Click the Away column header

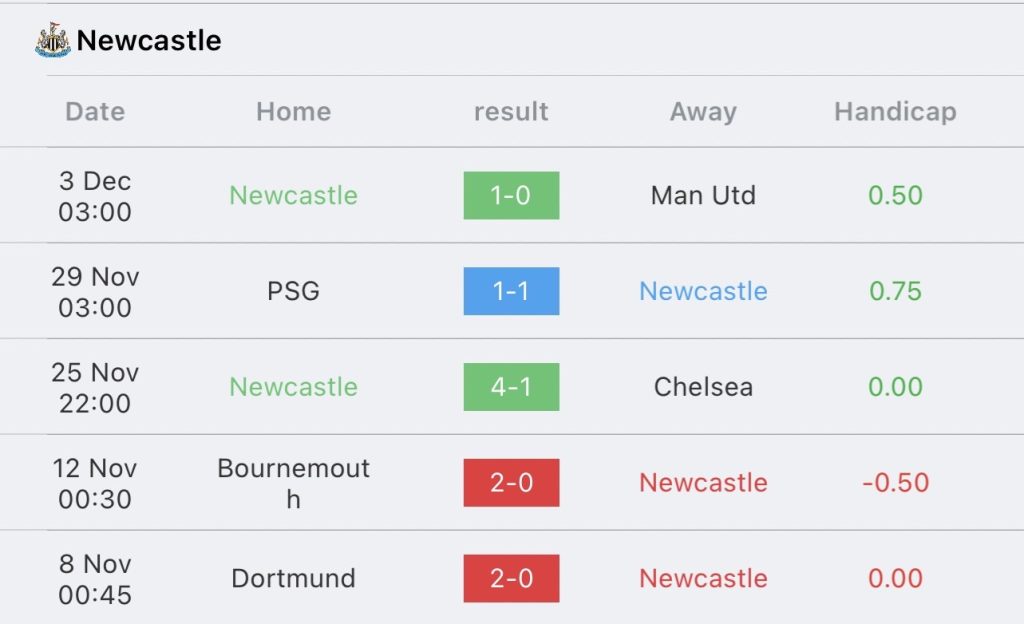click(703, 112)
